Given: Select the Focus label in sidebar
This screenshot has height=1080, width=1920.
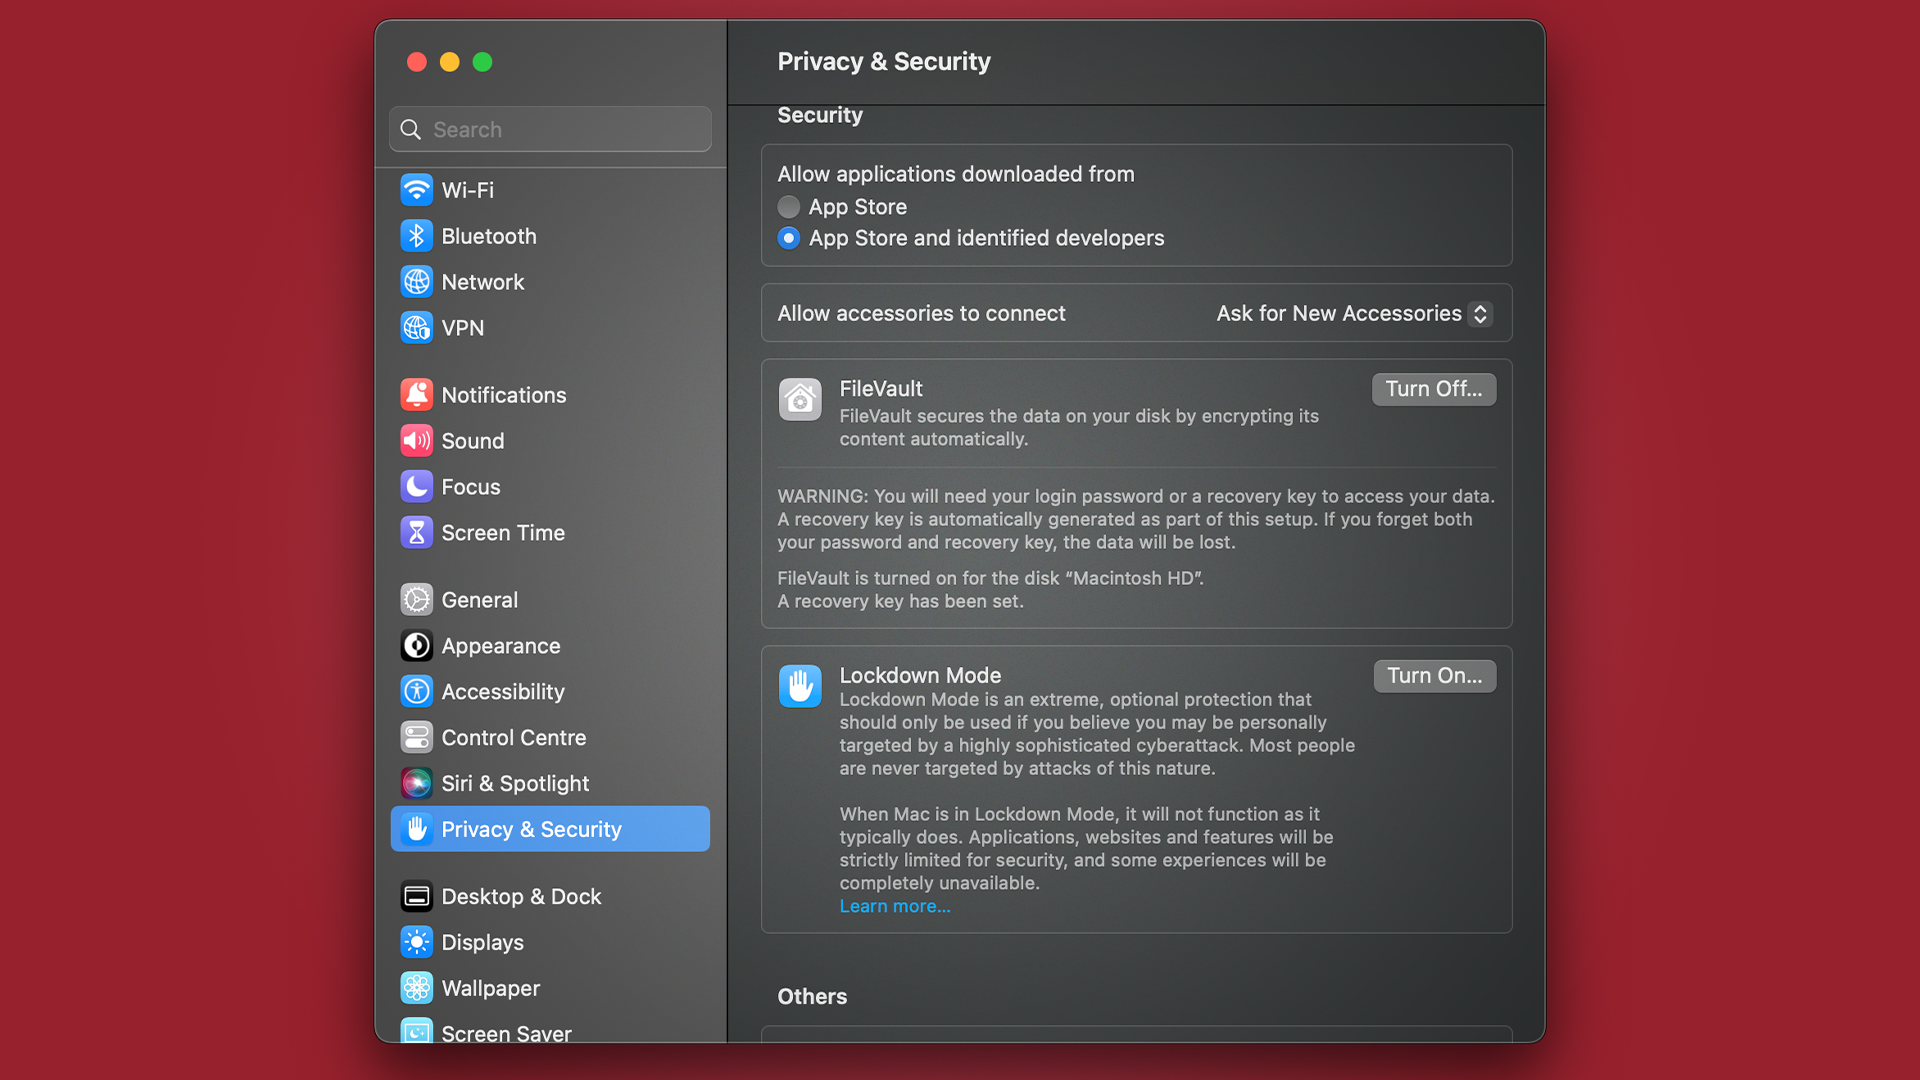Looking at the screenshot, I should click(x=471, y=487).
